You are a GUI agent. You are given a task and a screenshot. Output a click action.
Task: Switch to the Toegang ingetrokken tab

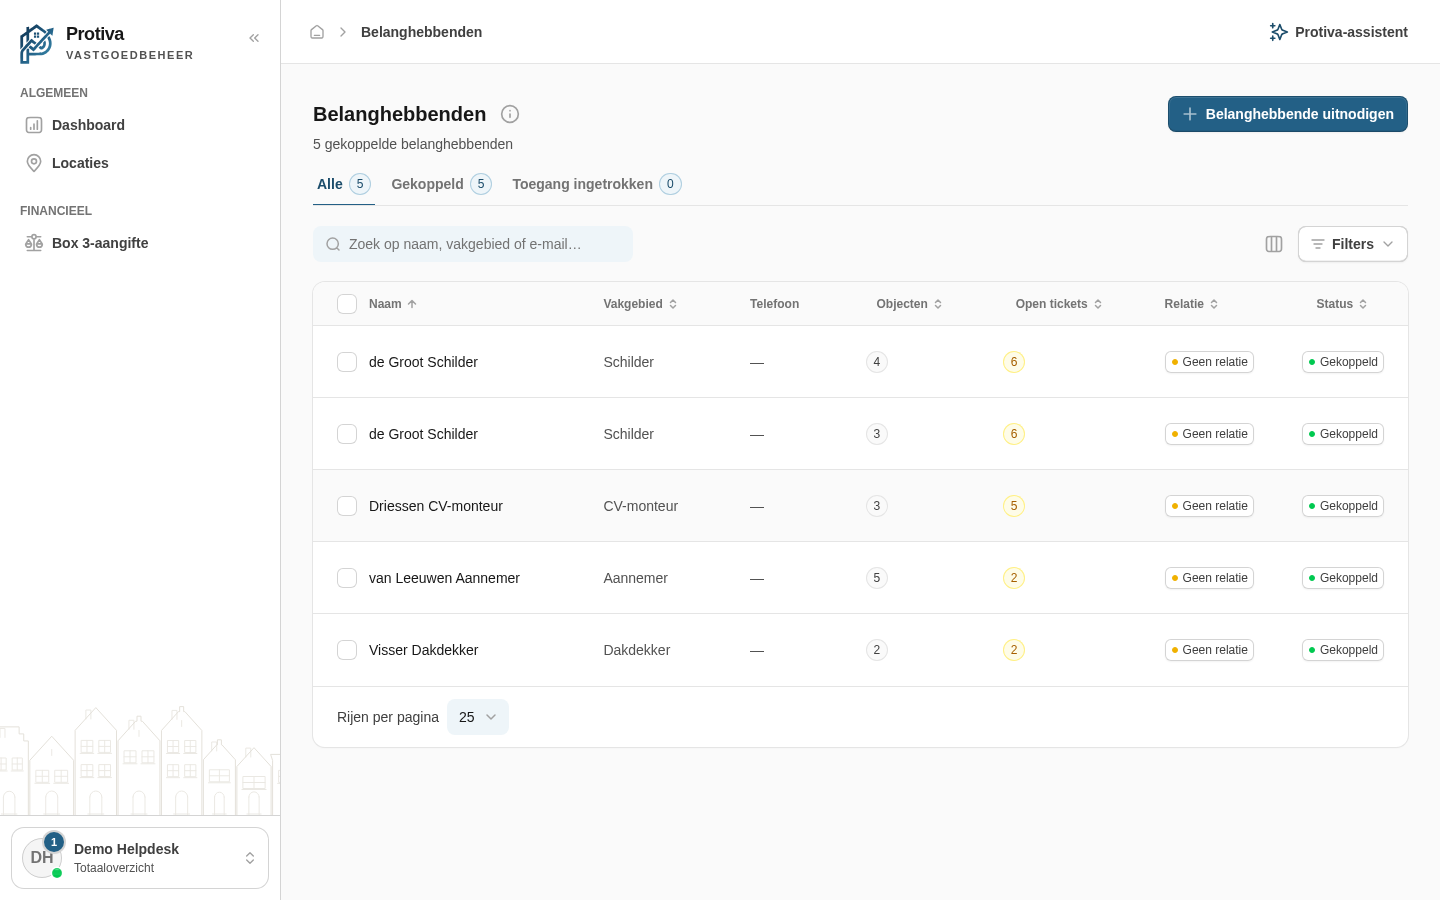click(x=597, y=184)
